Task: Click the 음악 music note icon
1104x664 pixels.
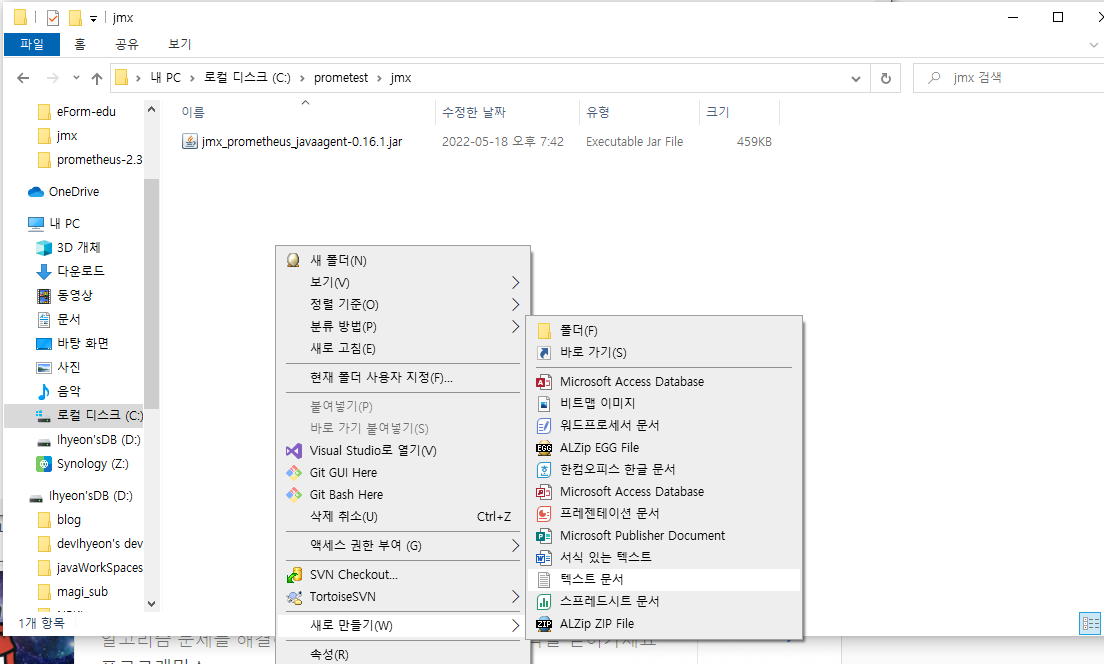Action: click(44, 391)
